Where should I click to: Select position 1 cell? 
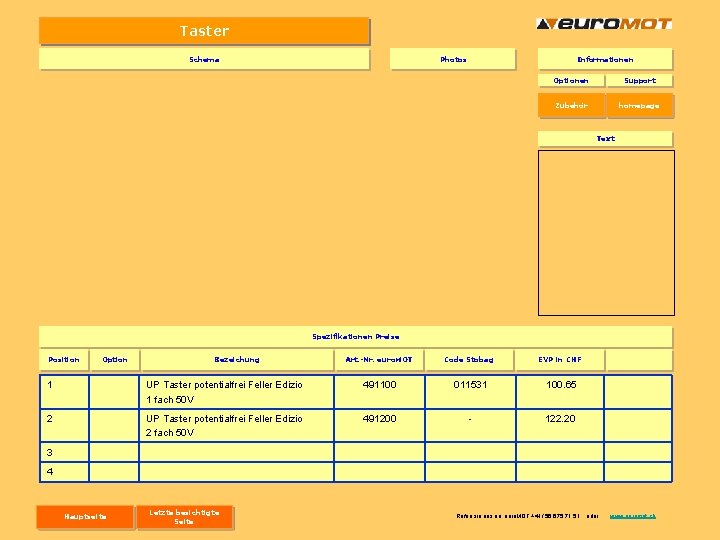(x=64, y=392)
